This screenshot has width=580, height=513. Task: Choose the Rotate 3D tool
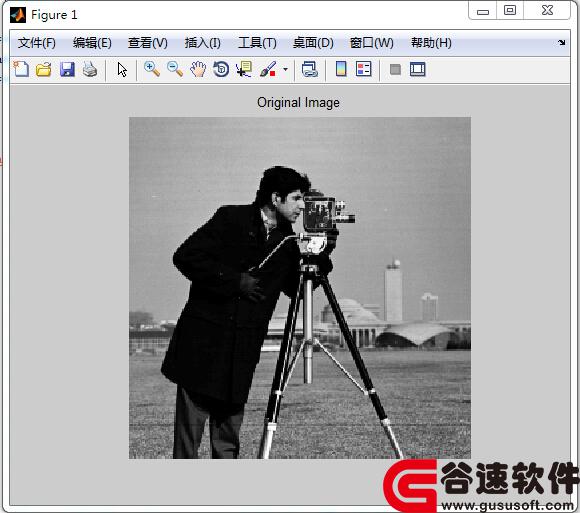coord(221,69)
